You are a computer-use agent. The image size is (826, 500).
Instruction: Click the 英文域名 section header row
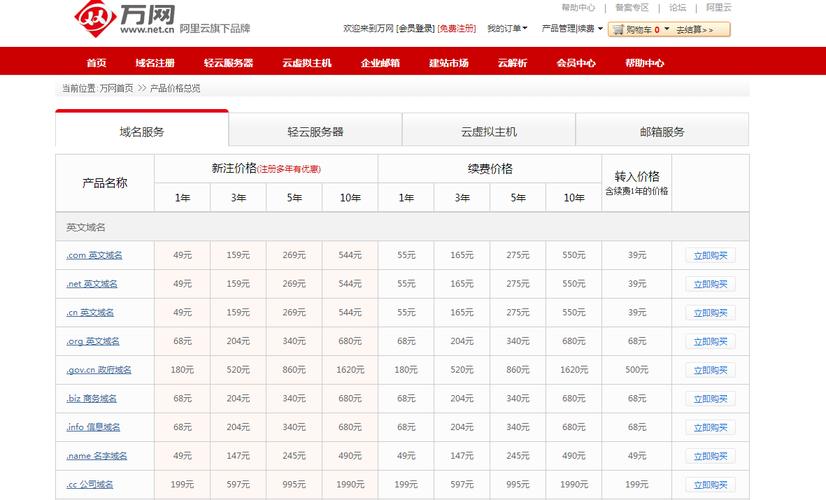pyautogui.click(x=402, y=227)
